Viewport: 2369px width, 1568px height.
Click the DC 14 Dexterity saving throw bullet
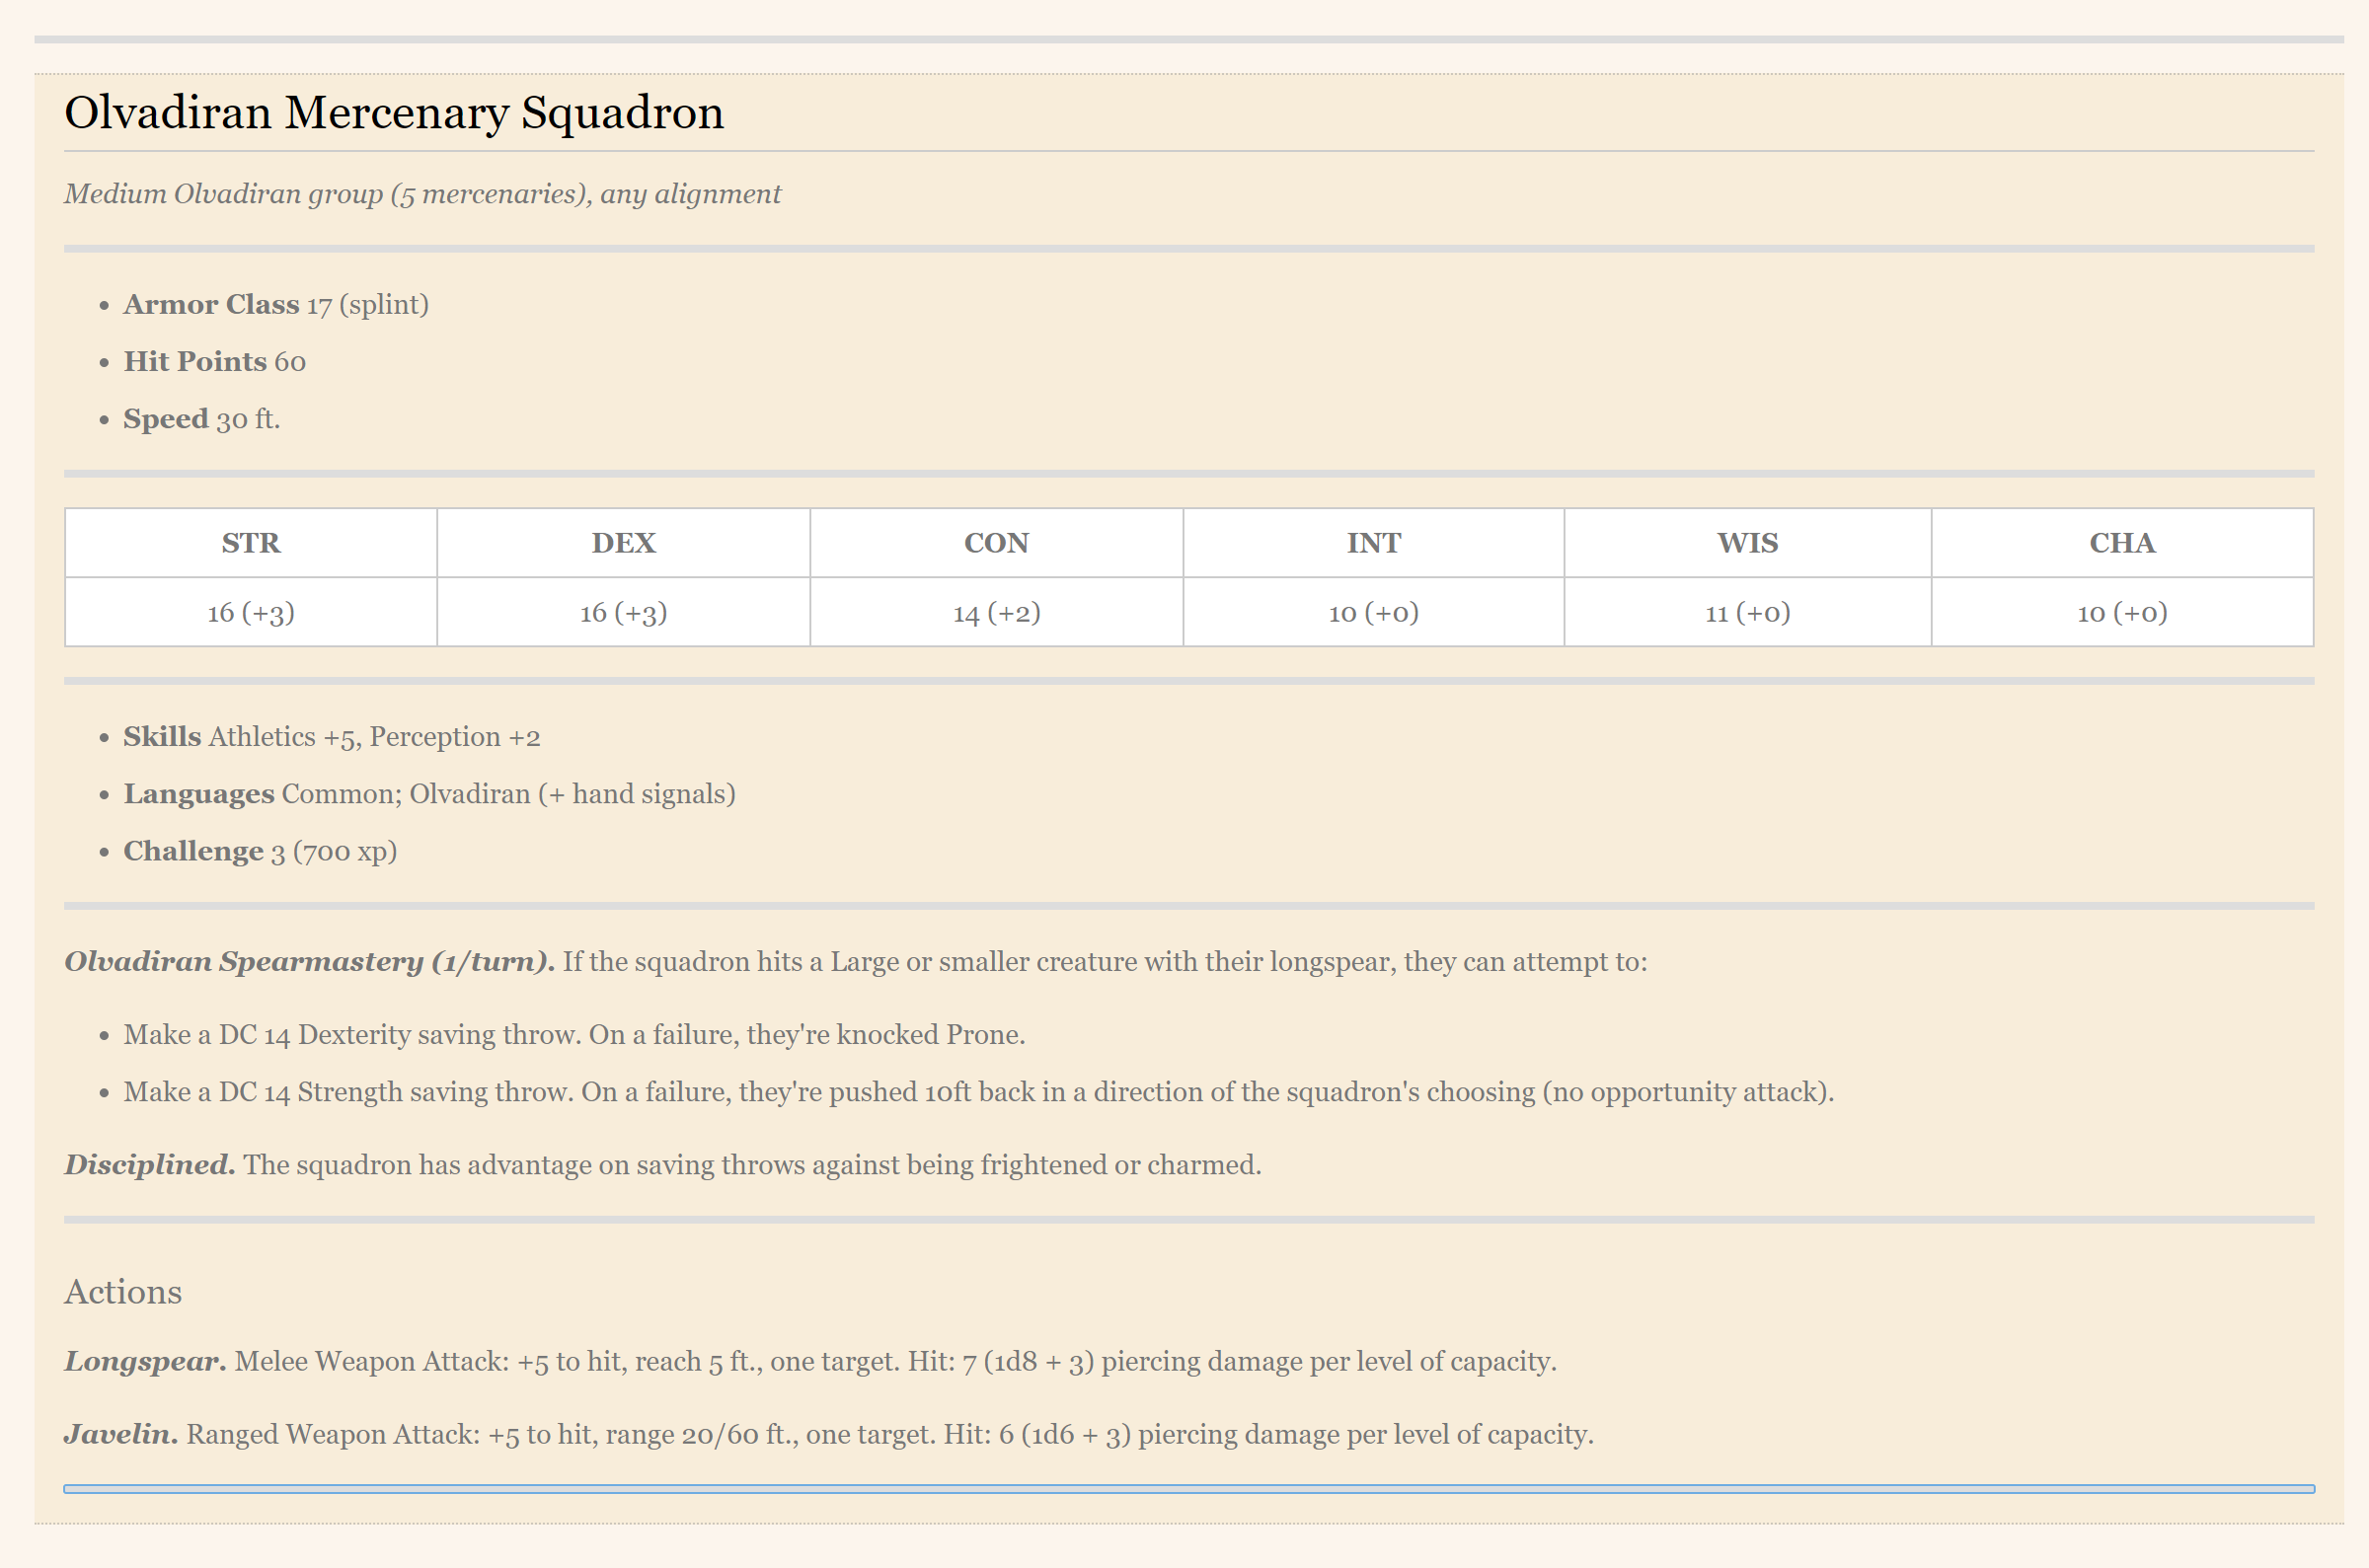coord(574,1034)
